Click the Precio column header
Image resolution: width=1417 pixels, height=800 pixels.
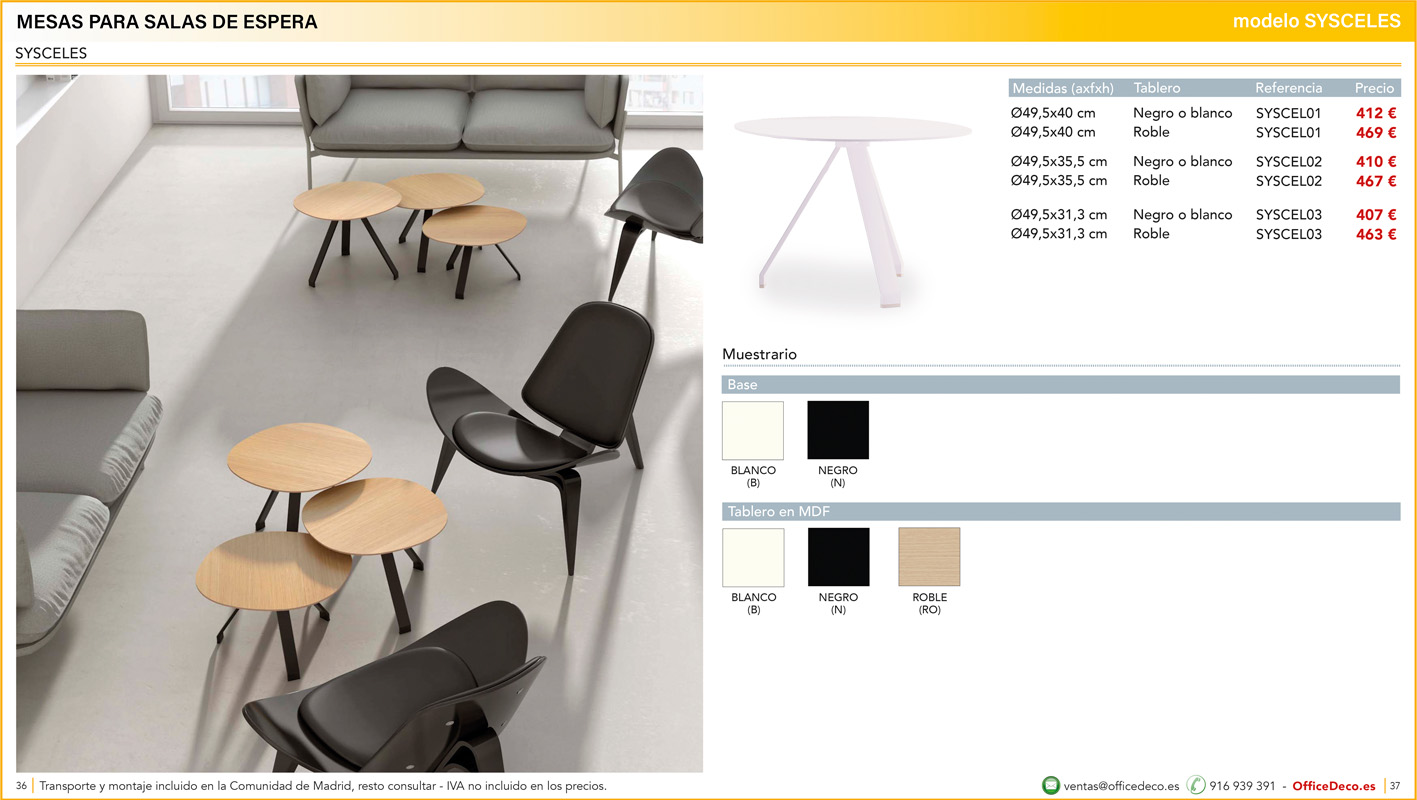[1374, 88]
